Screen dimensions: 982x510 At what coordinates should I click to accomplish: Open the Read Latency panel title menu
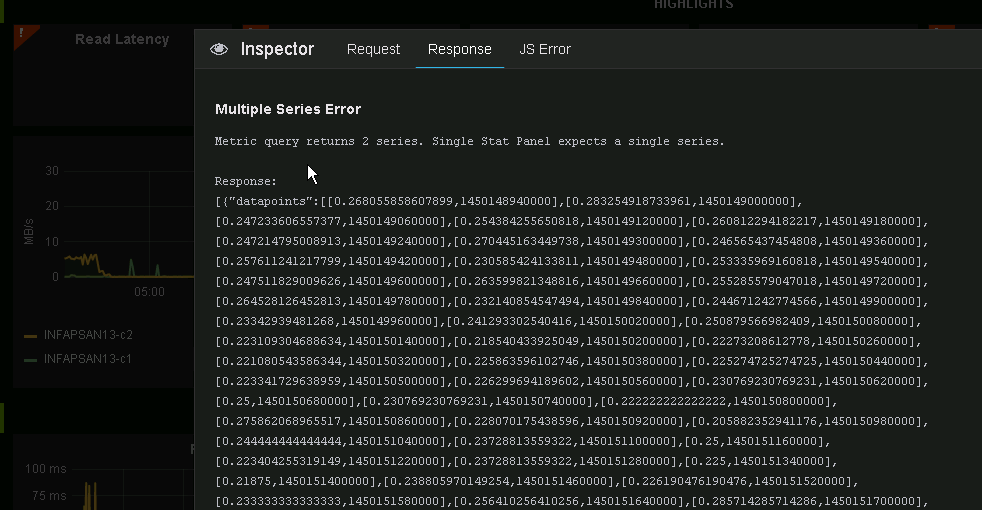tap(122, 40)
